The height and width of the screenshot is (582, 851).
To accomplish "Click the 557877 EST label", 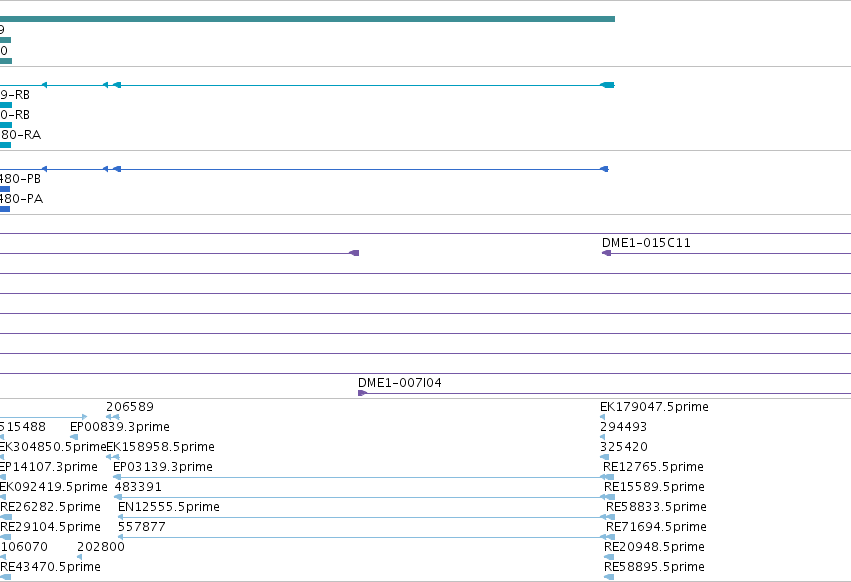I will coord(142,527).
